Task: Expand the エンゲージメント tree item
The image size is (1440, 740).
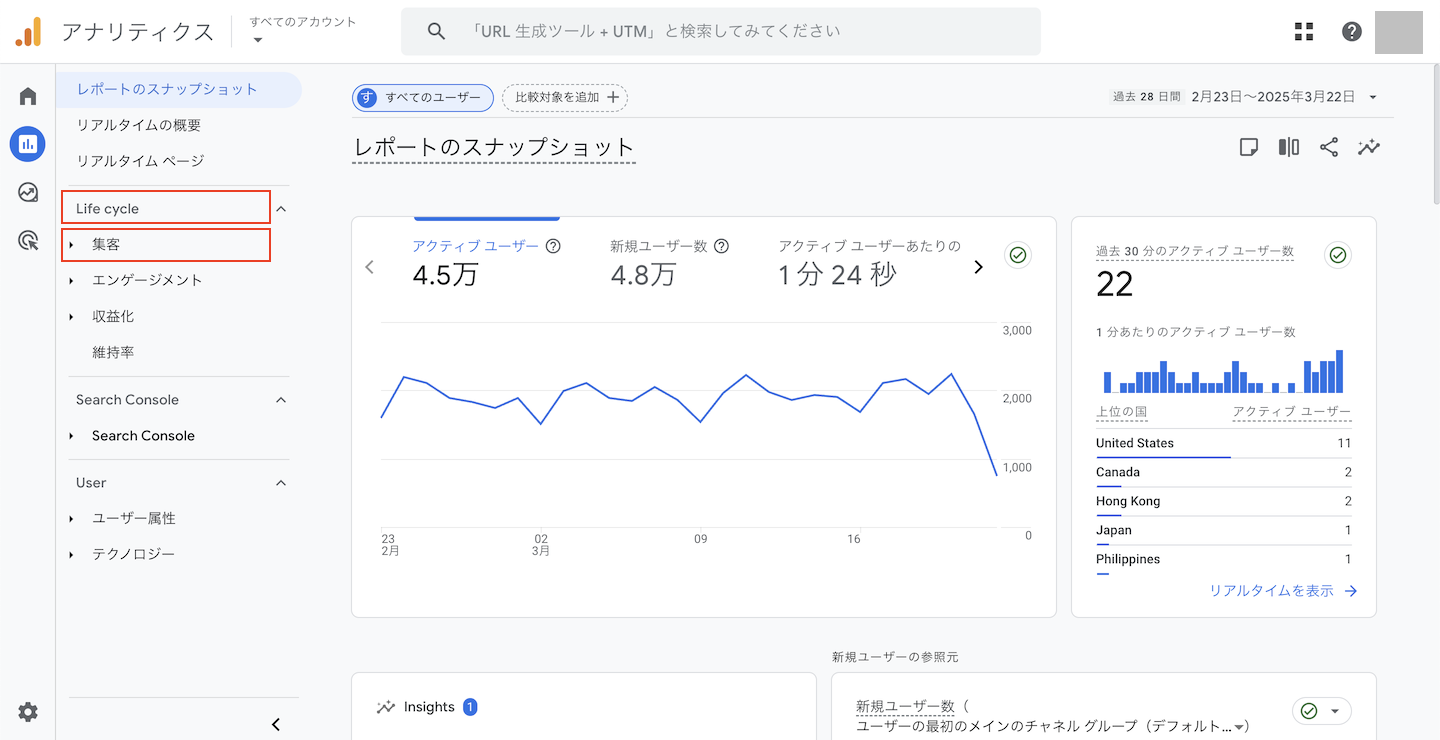Action: coord(72,281)
